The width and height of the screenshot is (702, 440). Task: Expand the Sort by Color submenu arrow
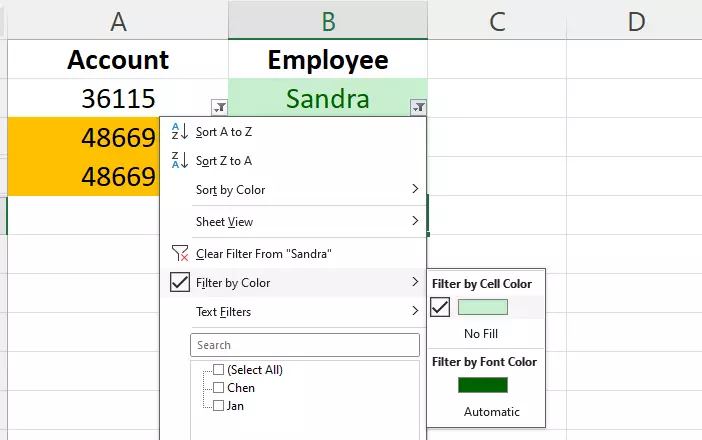[415, 189]
